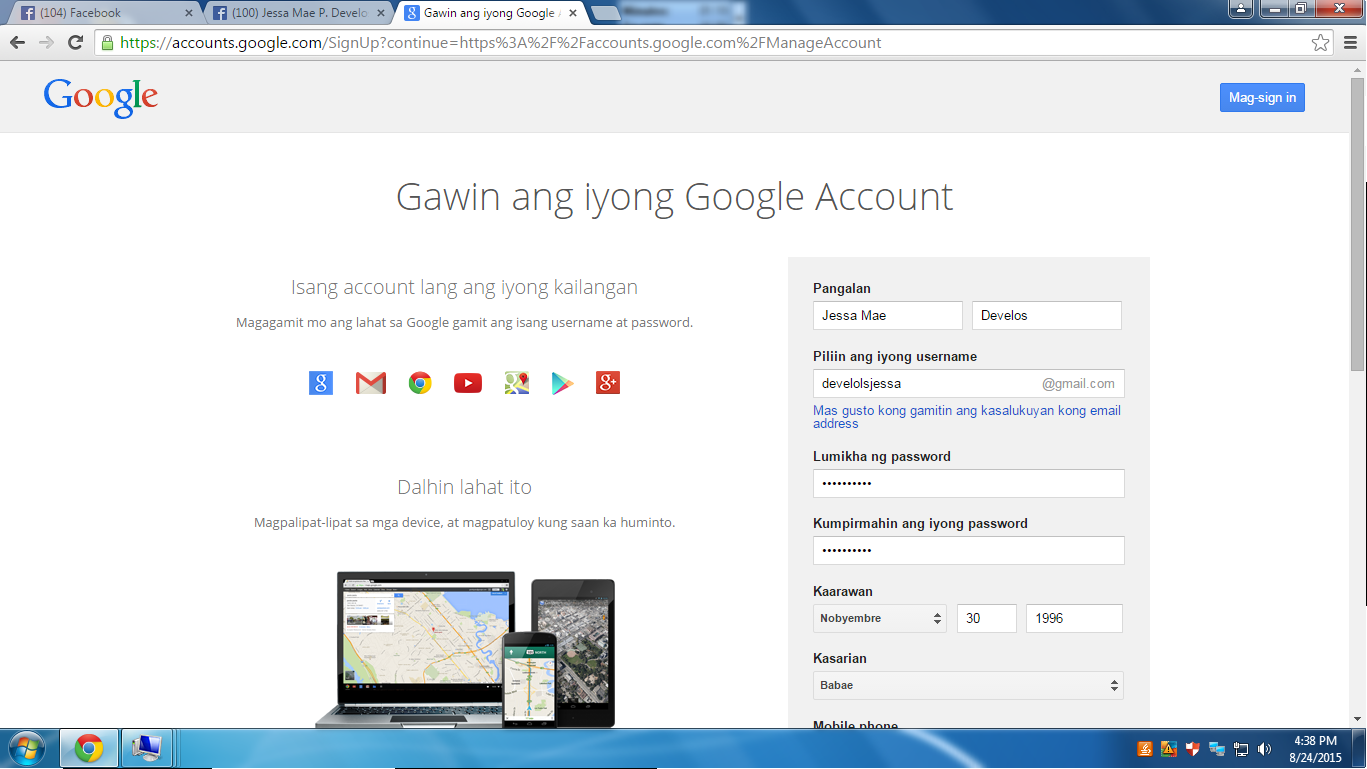Click the URL in the address bar
Viewport: 1367px width, 769px height.
501,43
